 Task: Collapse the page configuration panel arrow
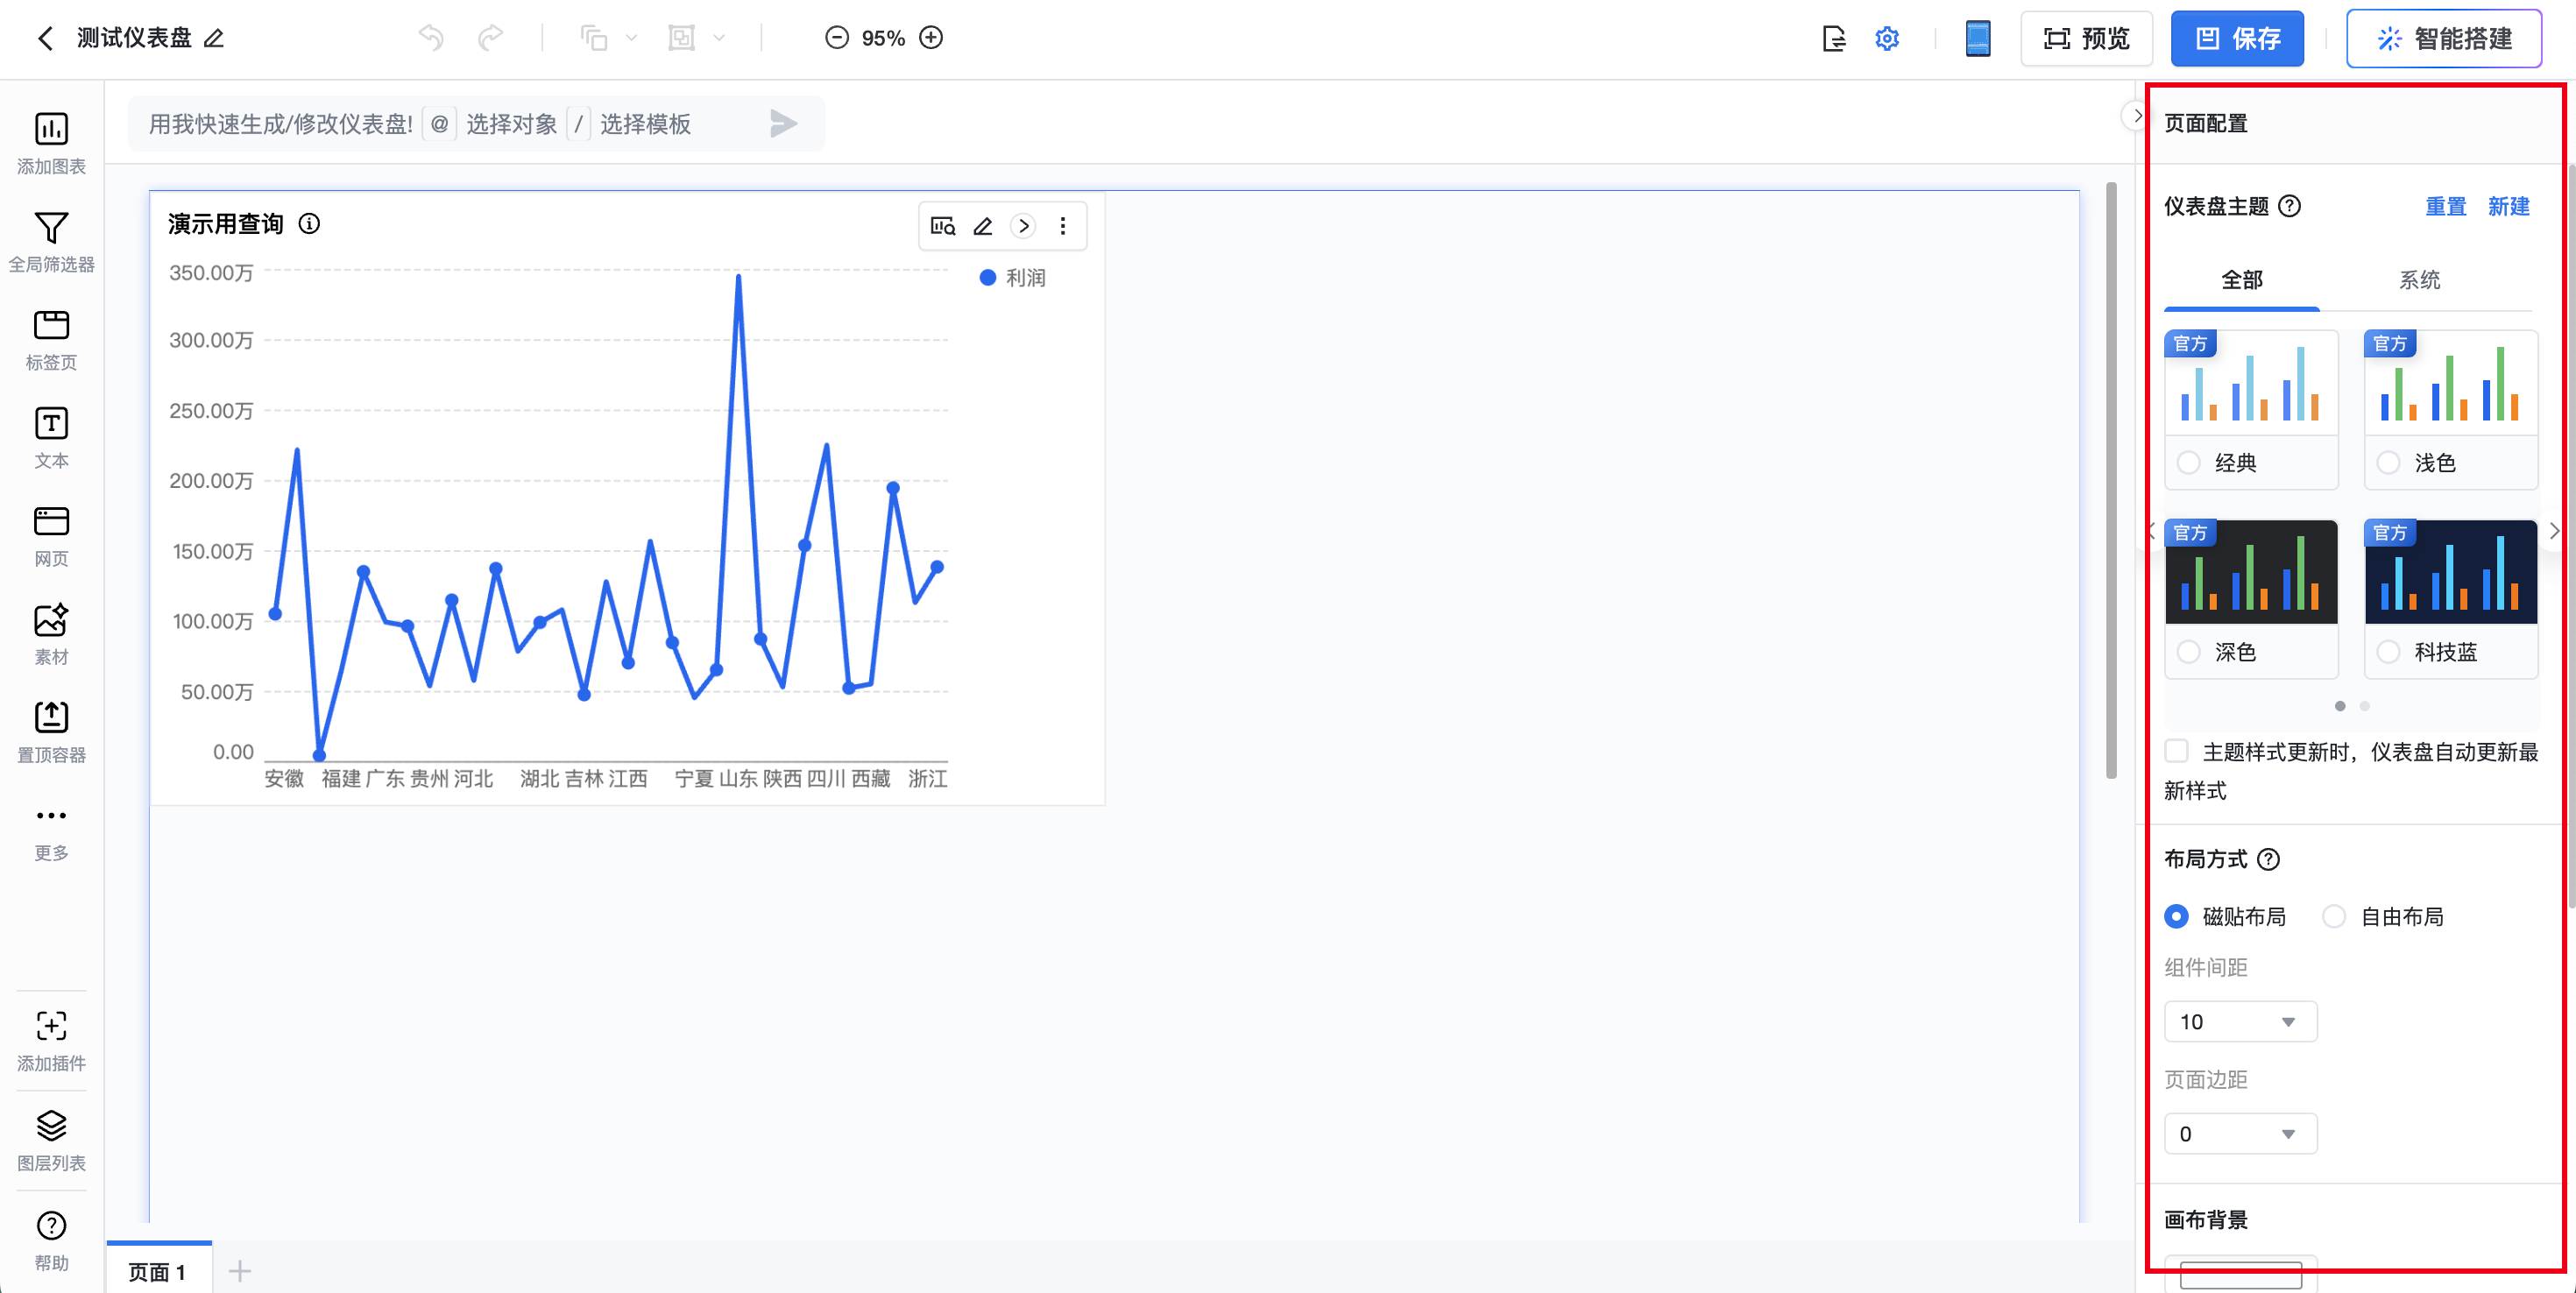[2135, 116]
